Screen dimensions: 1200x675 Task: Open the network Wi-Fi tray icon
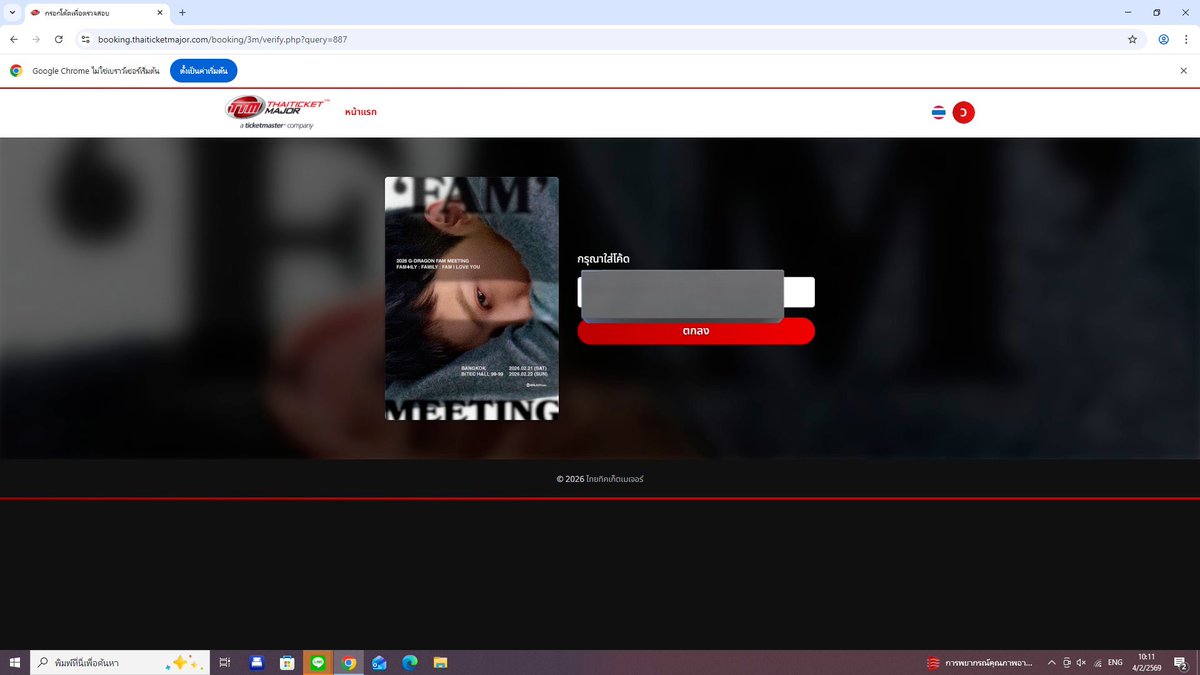[1099, 662]
